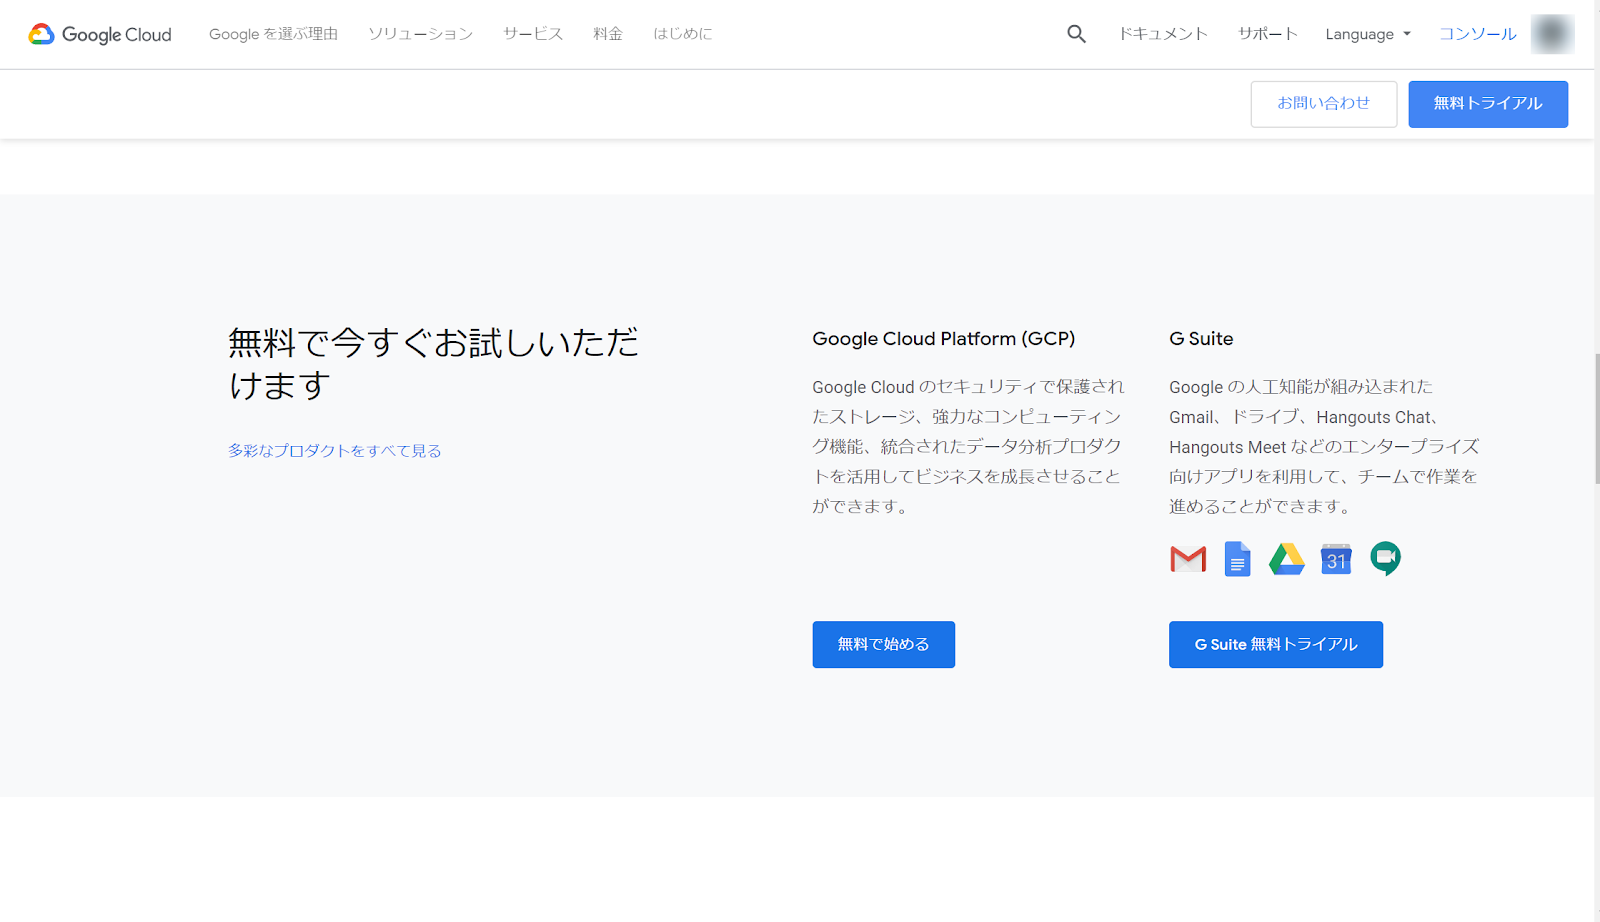Click the Gmail icon under G Suite

pos(1188,559)
